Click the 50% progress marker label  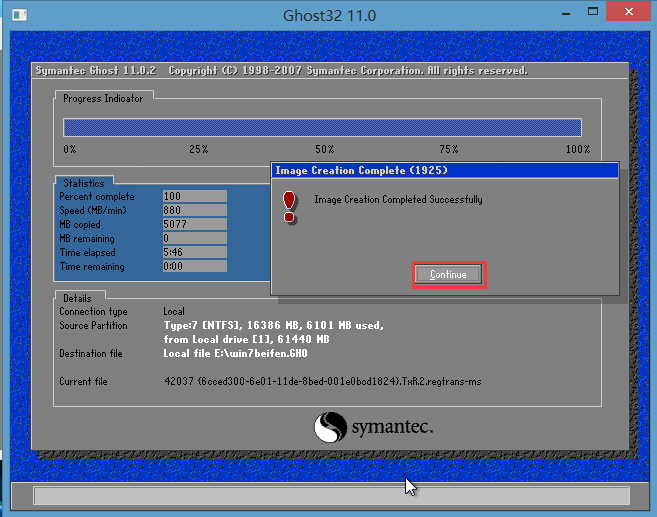[325, 149]
